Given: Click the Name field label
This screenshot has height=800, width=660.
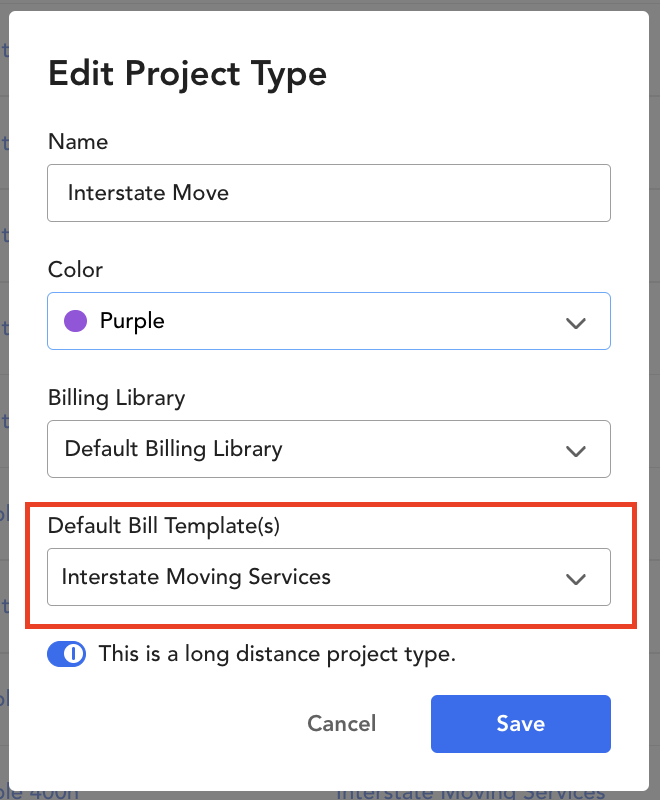Looking at the screenshot, I should [78, 142].
